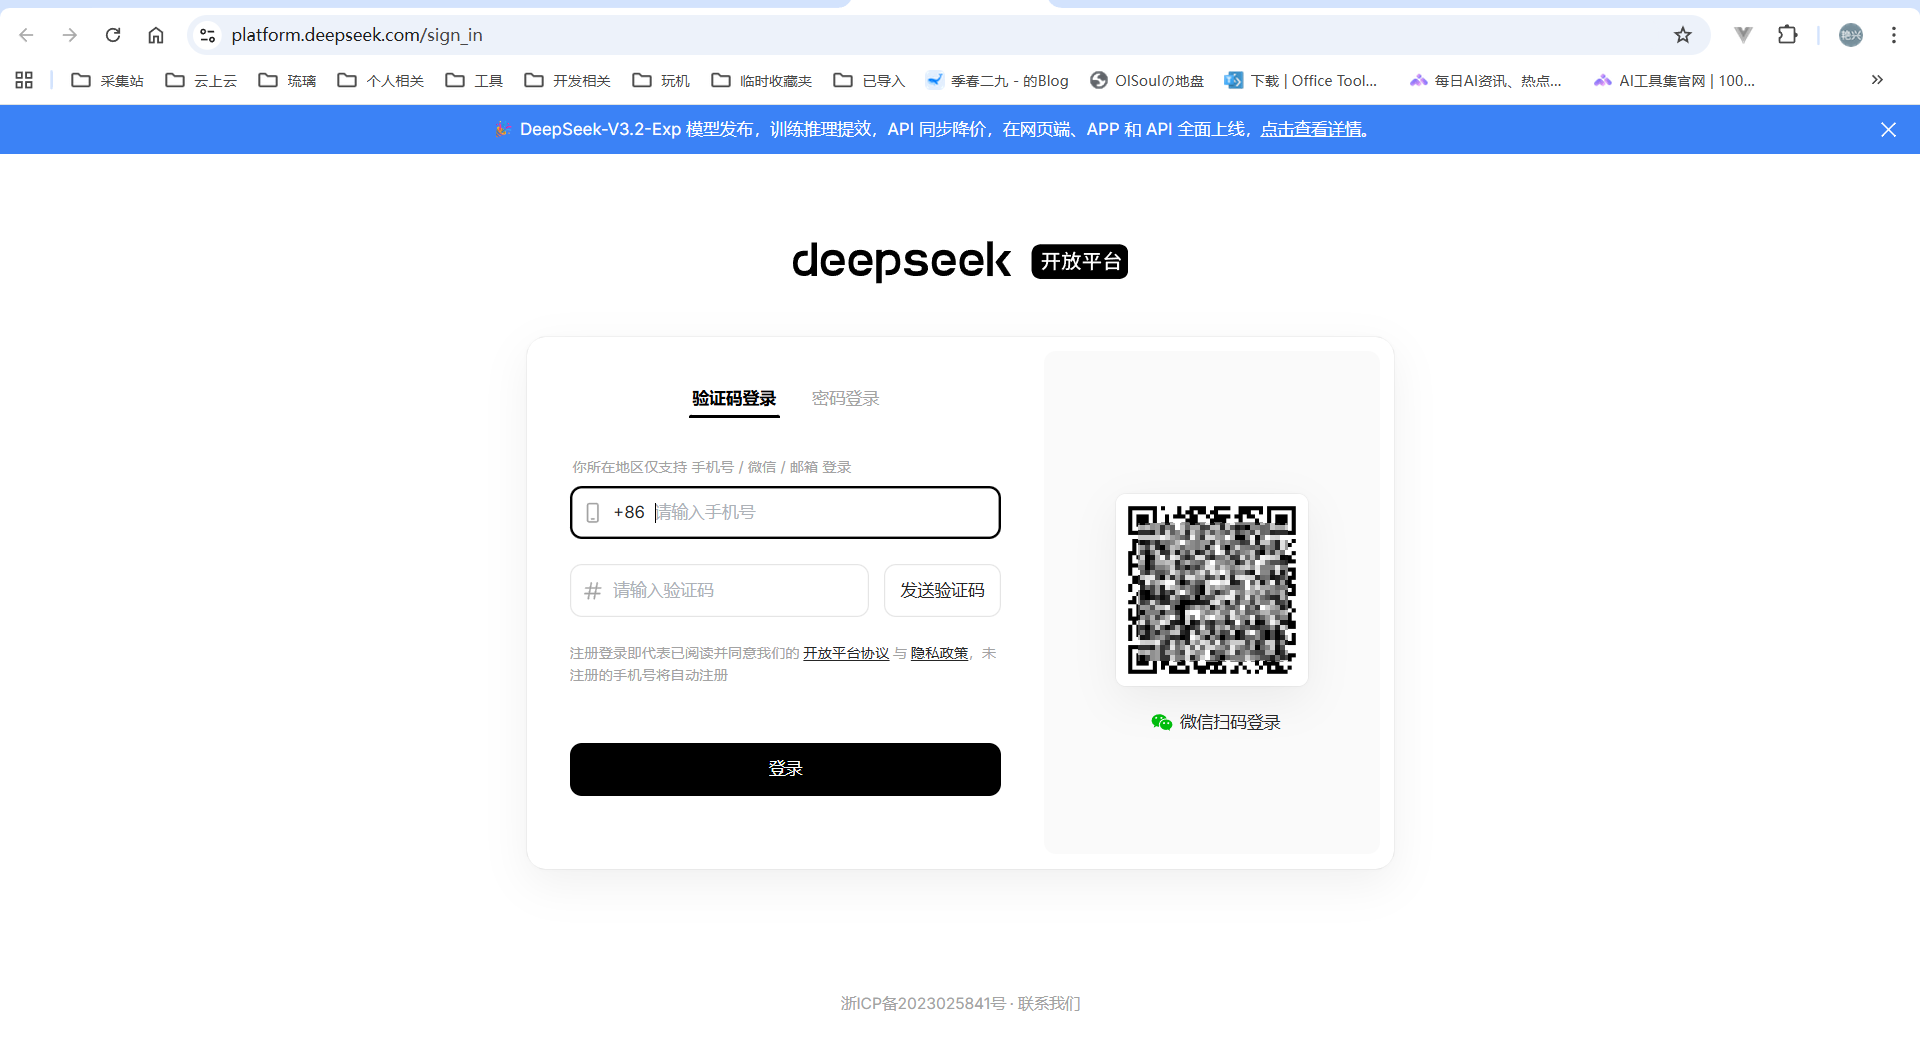Open the 开发相关 bookmarks folder

click(567, 80)
